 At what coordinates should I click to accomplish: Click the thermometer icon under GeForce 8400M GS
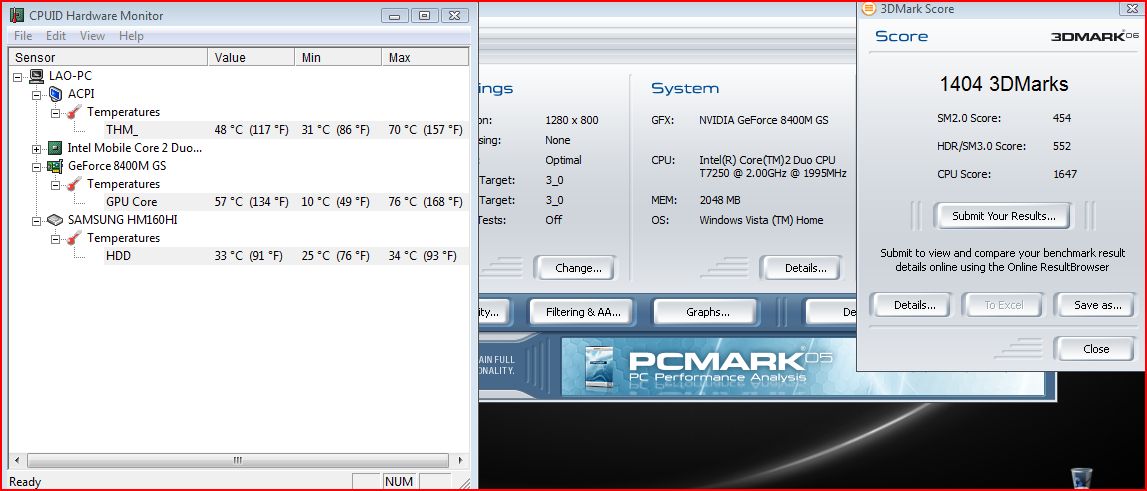pyautogui.click(x=75, y=184)
